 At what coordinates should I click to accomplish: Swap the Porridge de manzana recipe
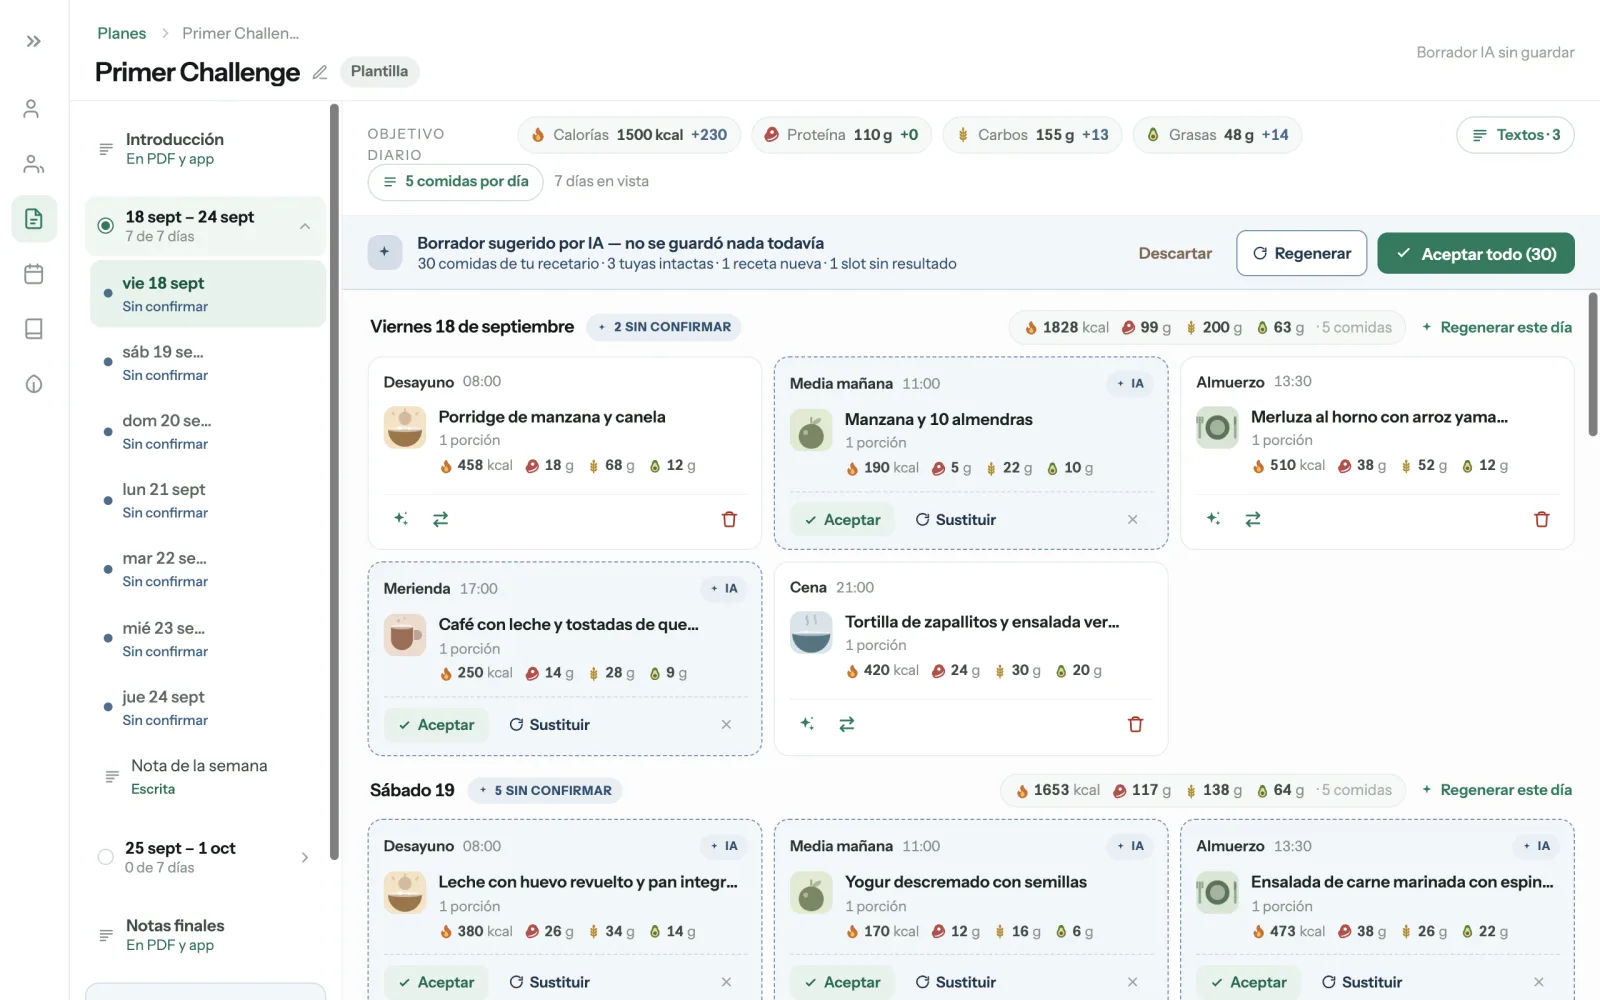pyautogui.click(x=440, y=519)
